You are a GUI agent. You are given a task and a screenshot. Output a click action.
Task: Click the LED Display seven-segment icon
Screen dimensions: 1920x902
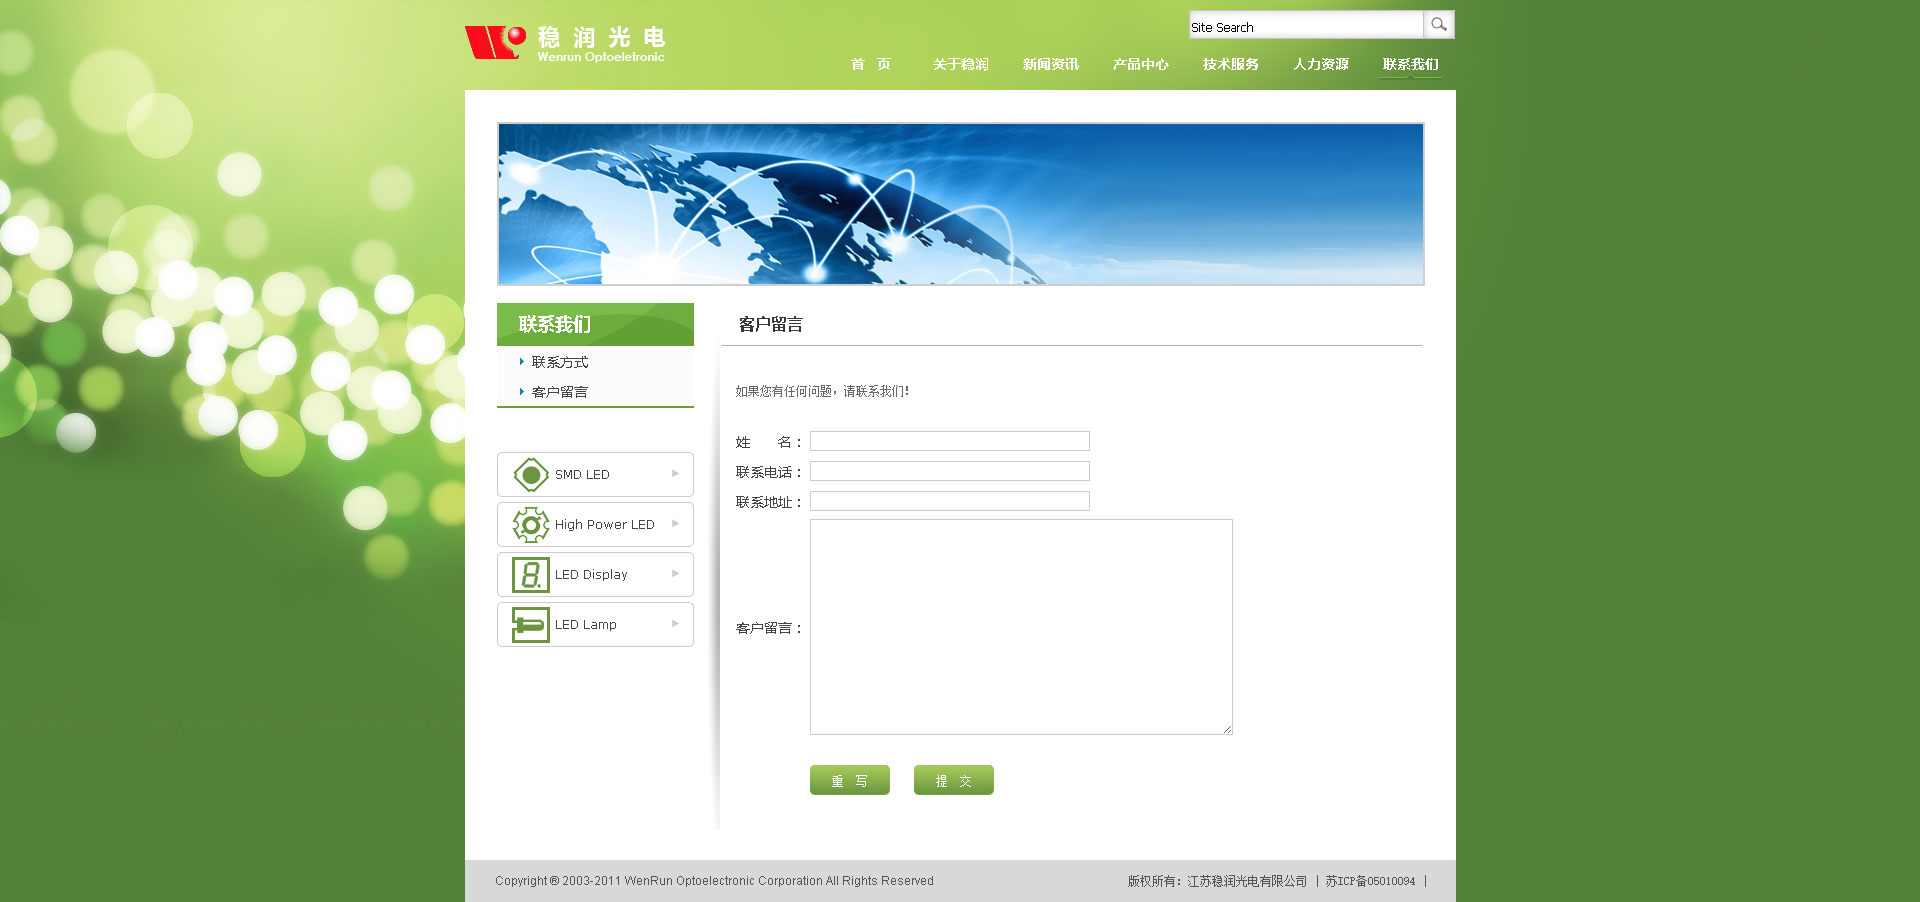530,575
